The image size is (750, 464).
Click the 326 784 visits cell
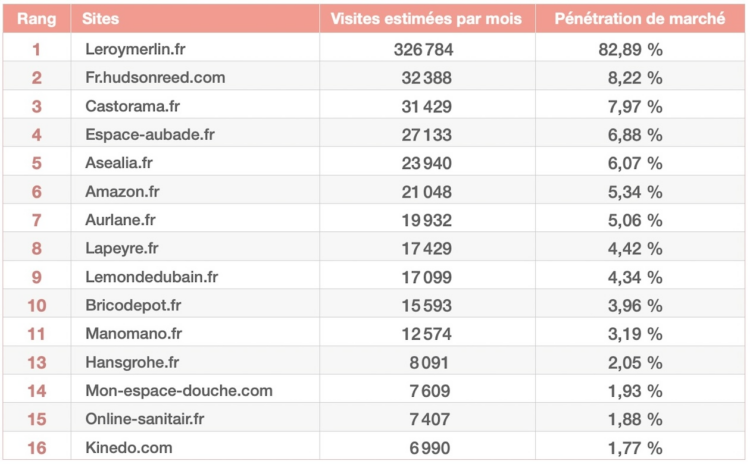[x=428, y=49]
